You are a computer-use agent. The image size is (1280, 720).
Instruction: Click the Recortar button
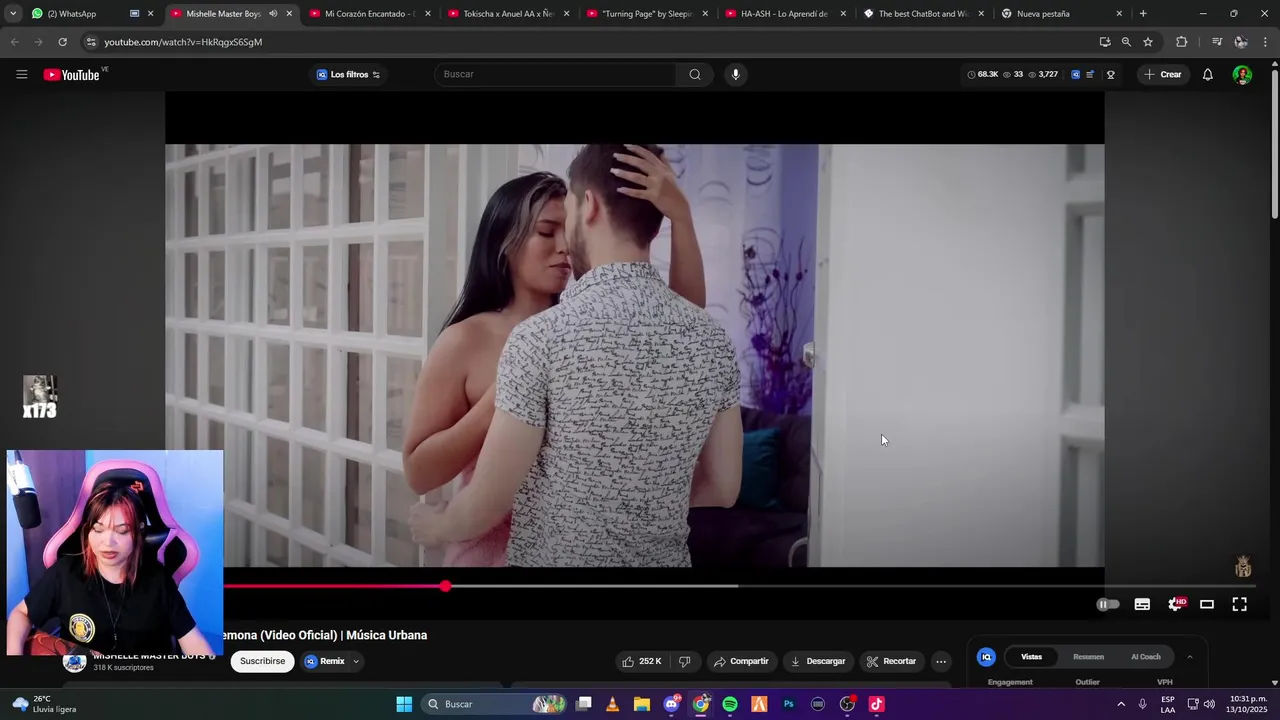click(x=891, y=661)
